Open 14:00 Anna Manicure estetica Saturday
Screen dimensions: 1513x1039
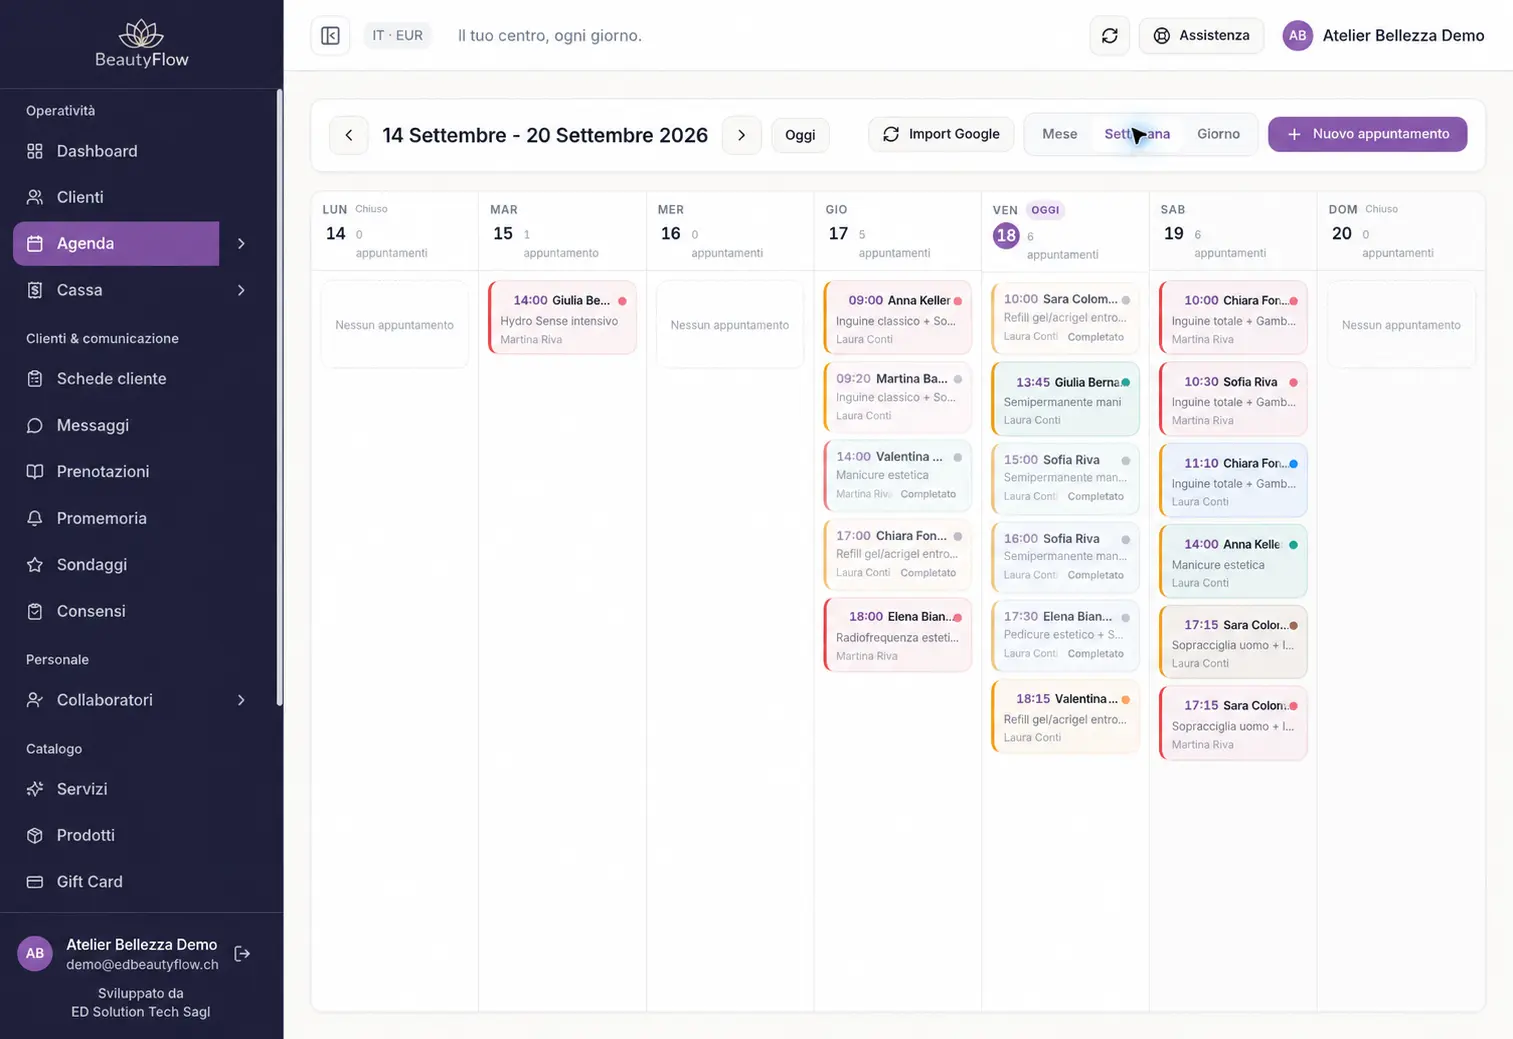(1233, 561)
